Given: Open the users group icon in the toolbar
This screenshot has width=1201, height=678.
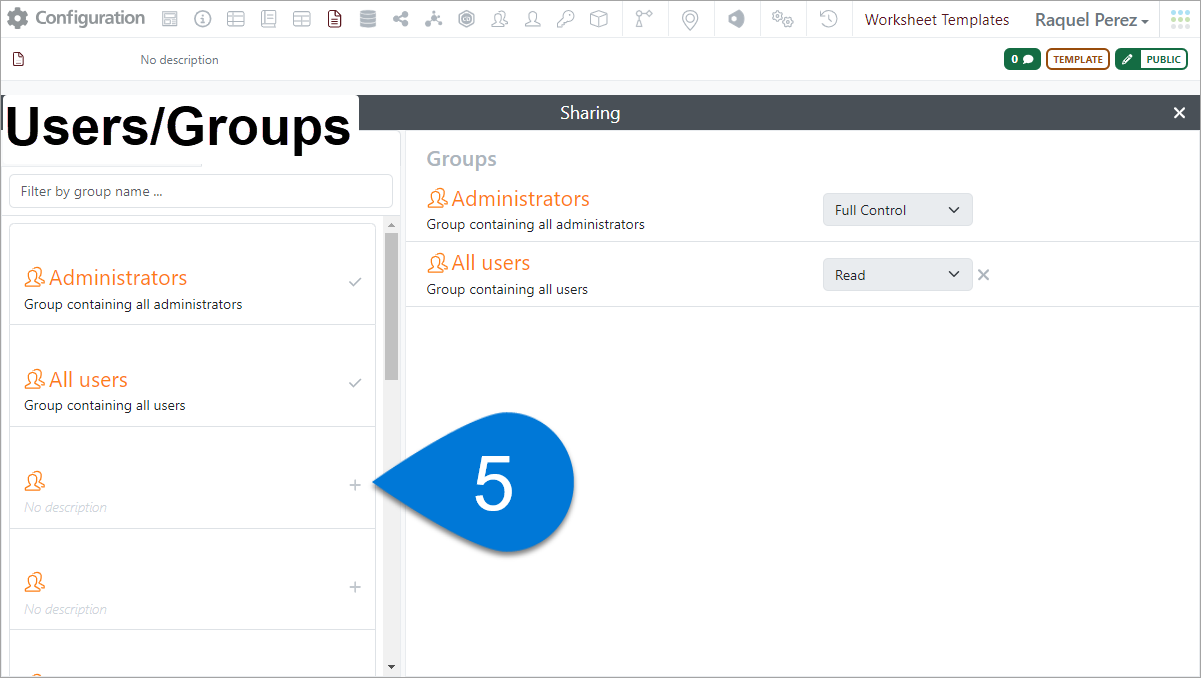Looking at the screenshot, I should [x=499, y=18].
